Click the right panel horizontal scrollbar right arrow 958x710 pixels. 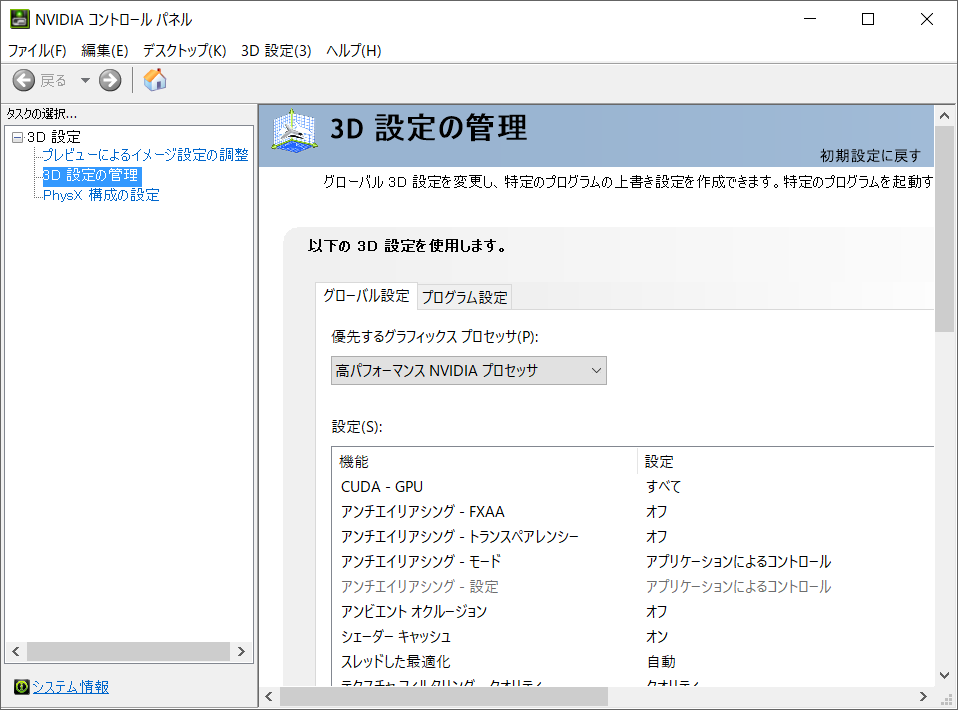click(x=923, y=697)
